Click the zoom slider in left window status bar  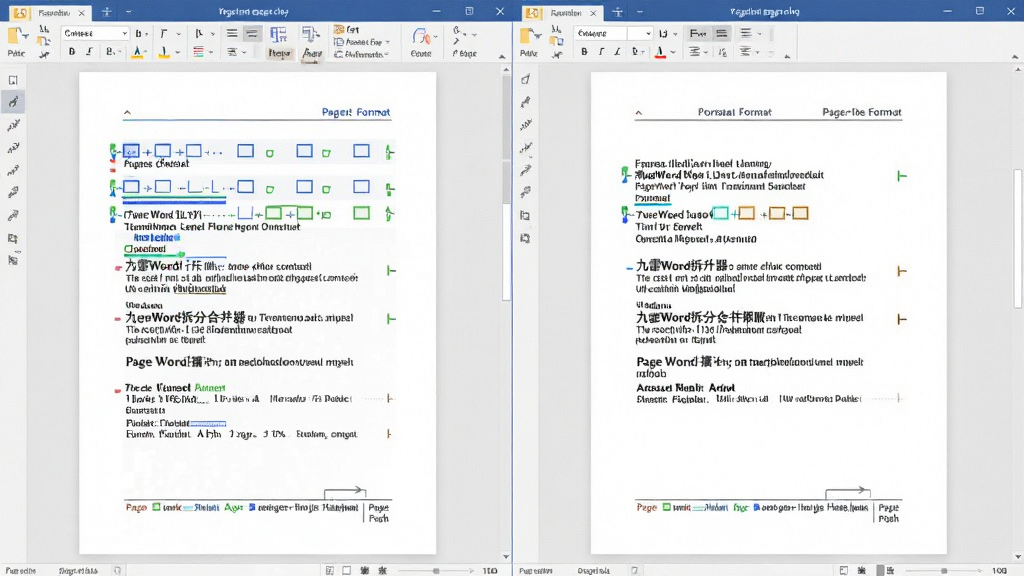pyautogui.click(x=436, y=570)
